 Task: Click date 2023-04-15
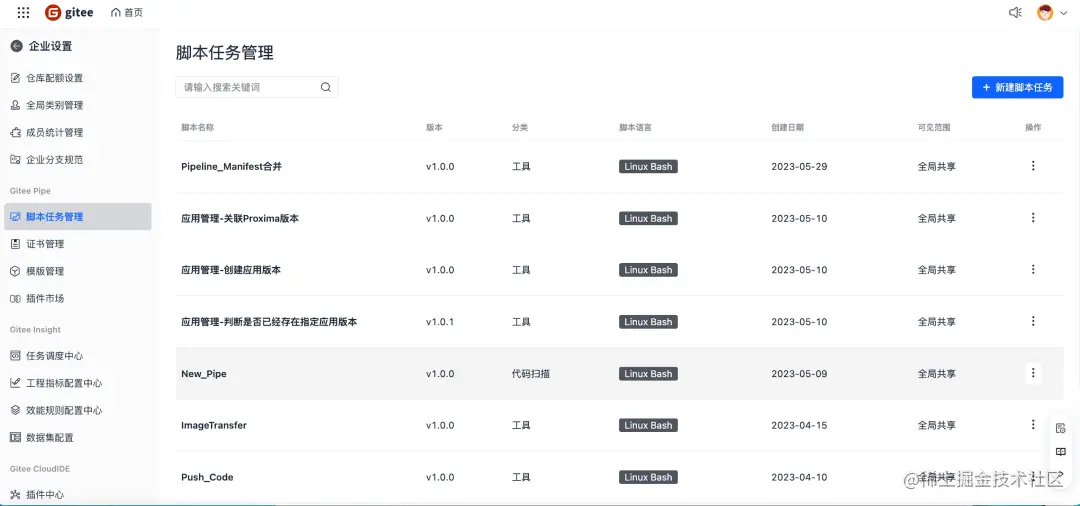tap(799, 425)
